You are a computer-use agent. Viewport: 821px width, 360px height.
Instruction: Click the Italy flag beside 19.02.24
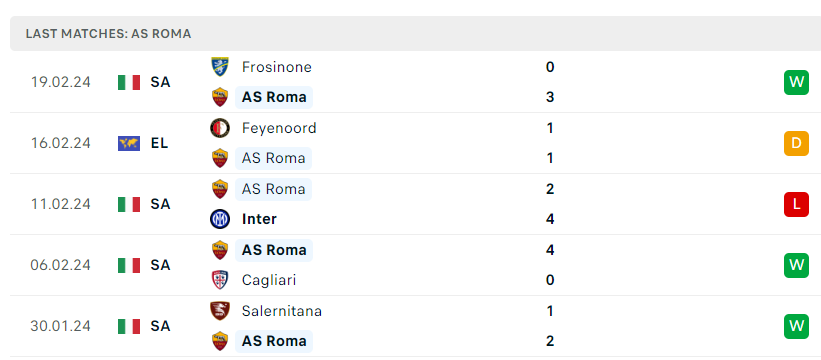point(129,82)
